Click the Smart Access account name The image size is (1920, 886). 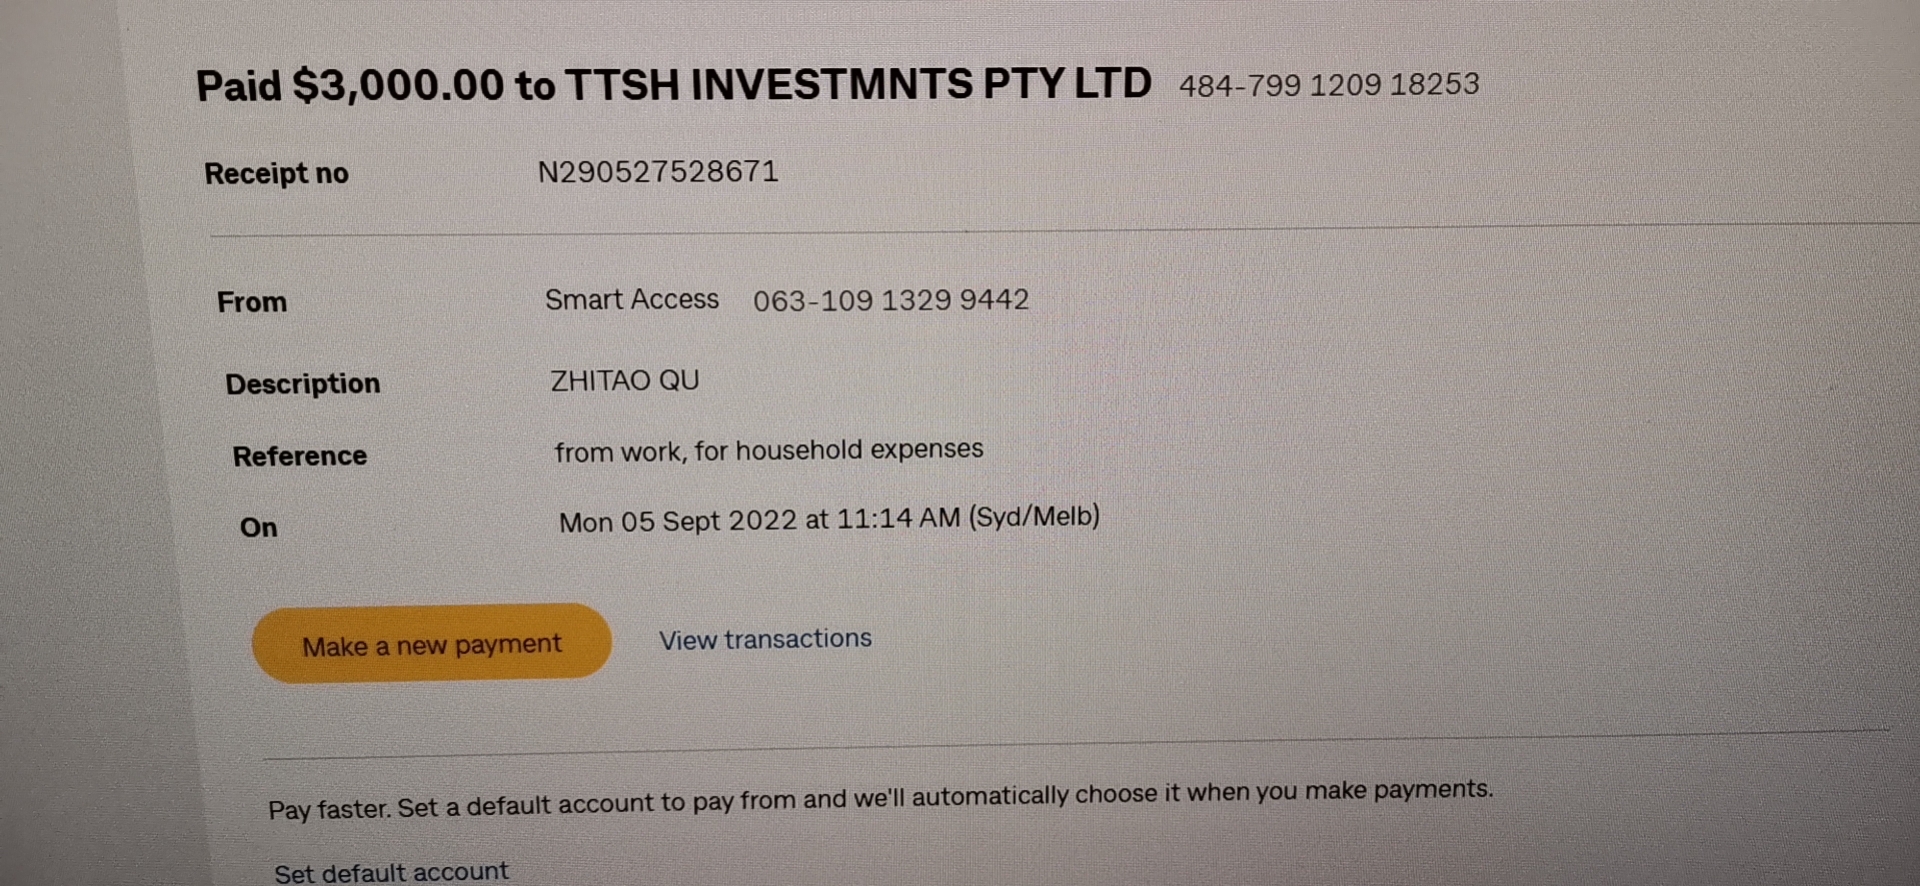pos(632,299)
